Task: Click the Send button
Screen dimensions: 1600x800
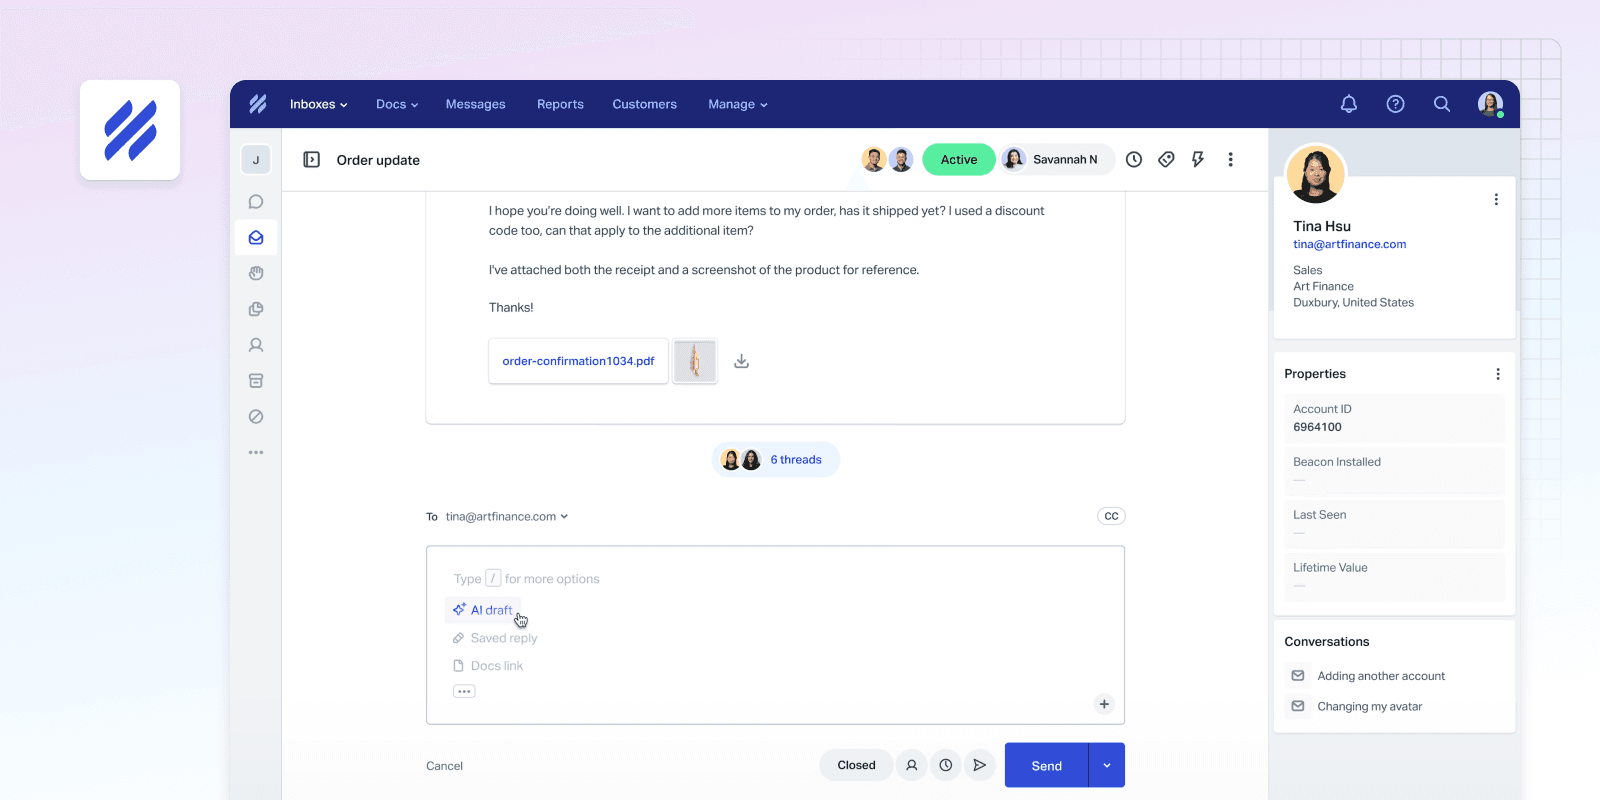Action: coord(1046,766)
